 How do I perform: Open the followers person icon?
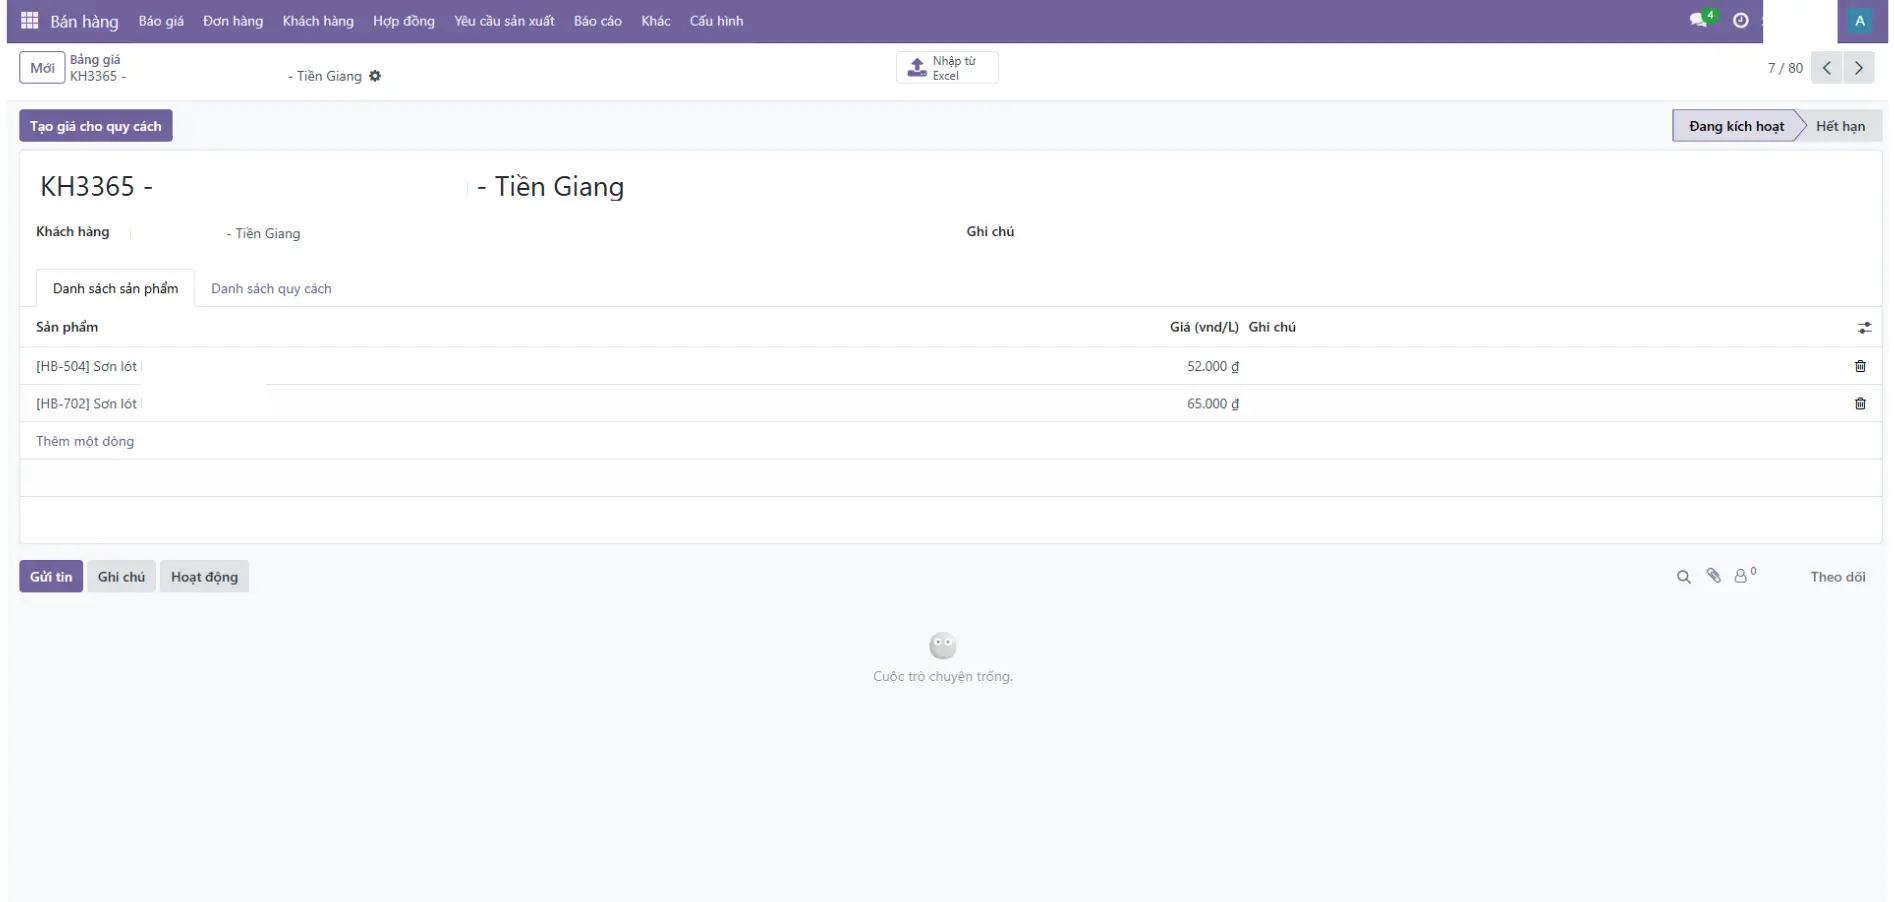tap(1742, 576)
